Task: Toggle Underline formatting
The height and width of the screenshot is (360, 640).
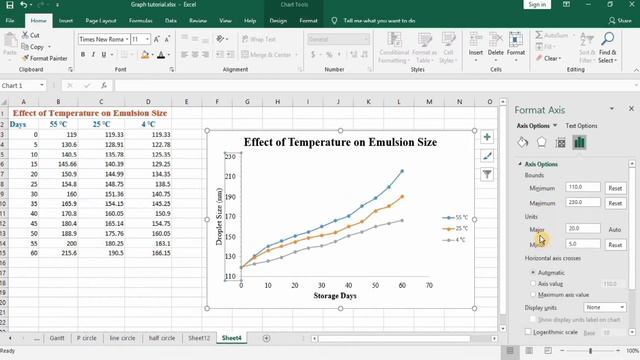Action: click(104, 54)
